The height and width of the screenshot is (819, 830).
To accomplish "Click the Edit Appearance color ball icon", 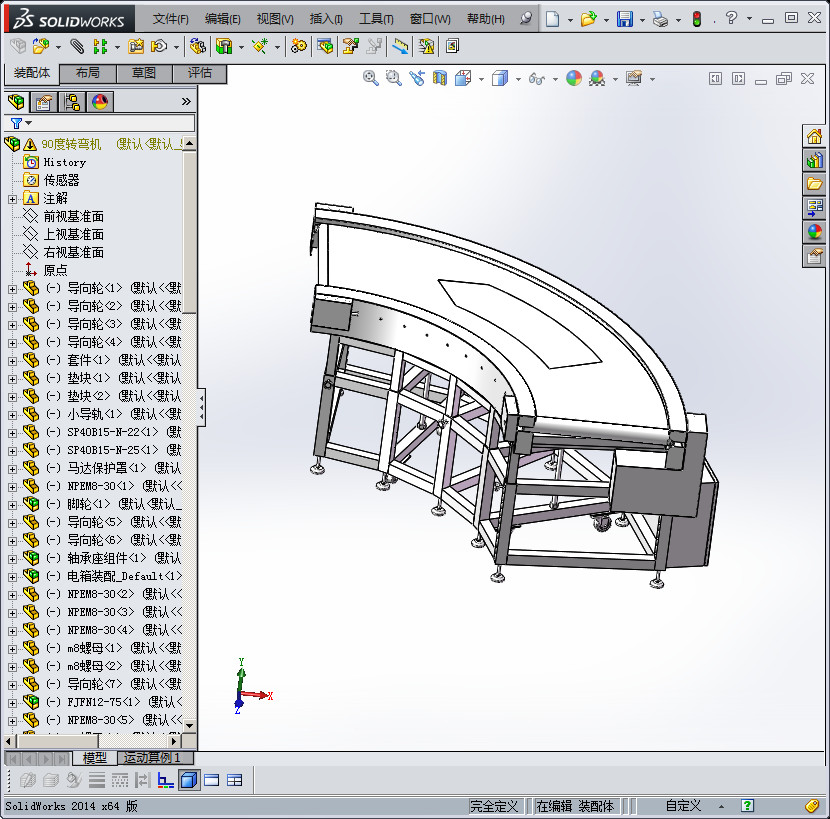I will tap(574, 78).
